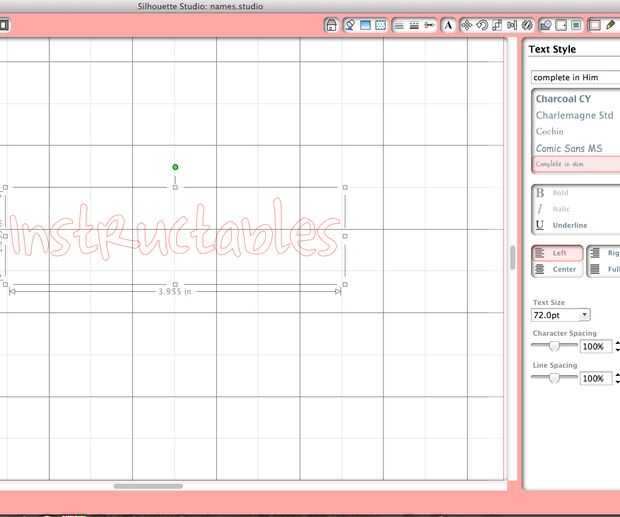Click the pencil icon in the toolbar
The height and width of the screenshot is (517, 620).
(610, 25)
